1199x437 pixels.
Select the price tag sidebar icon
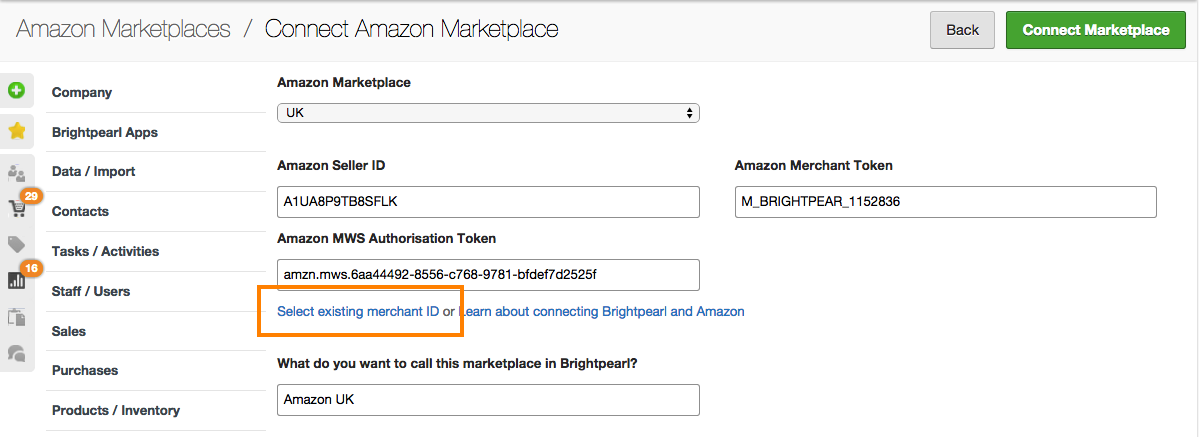(16, 244)
